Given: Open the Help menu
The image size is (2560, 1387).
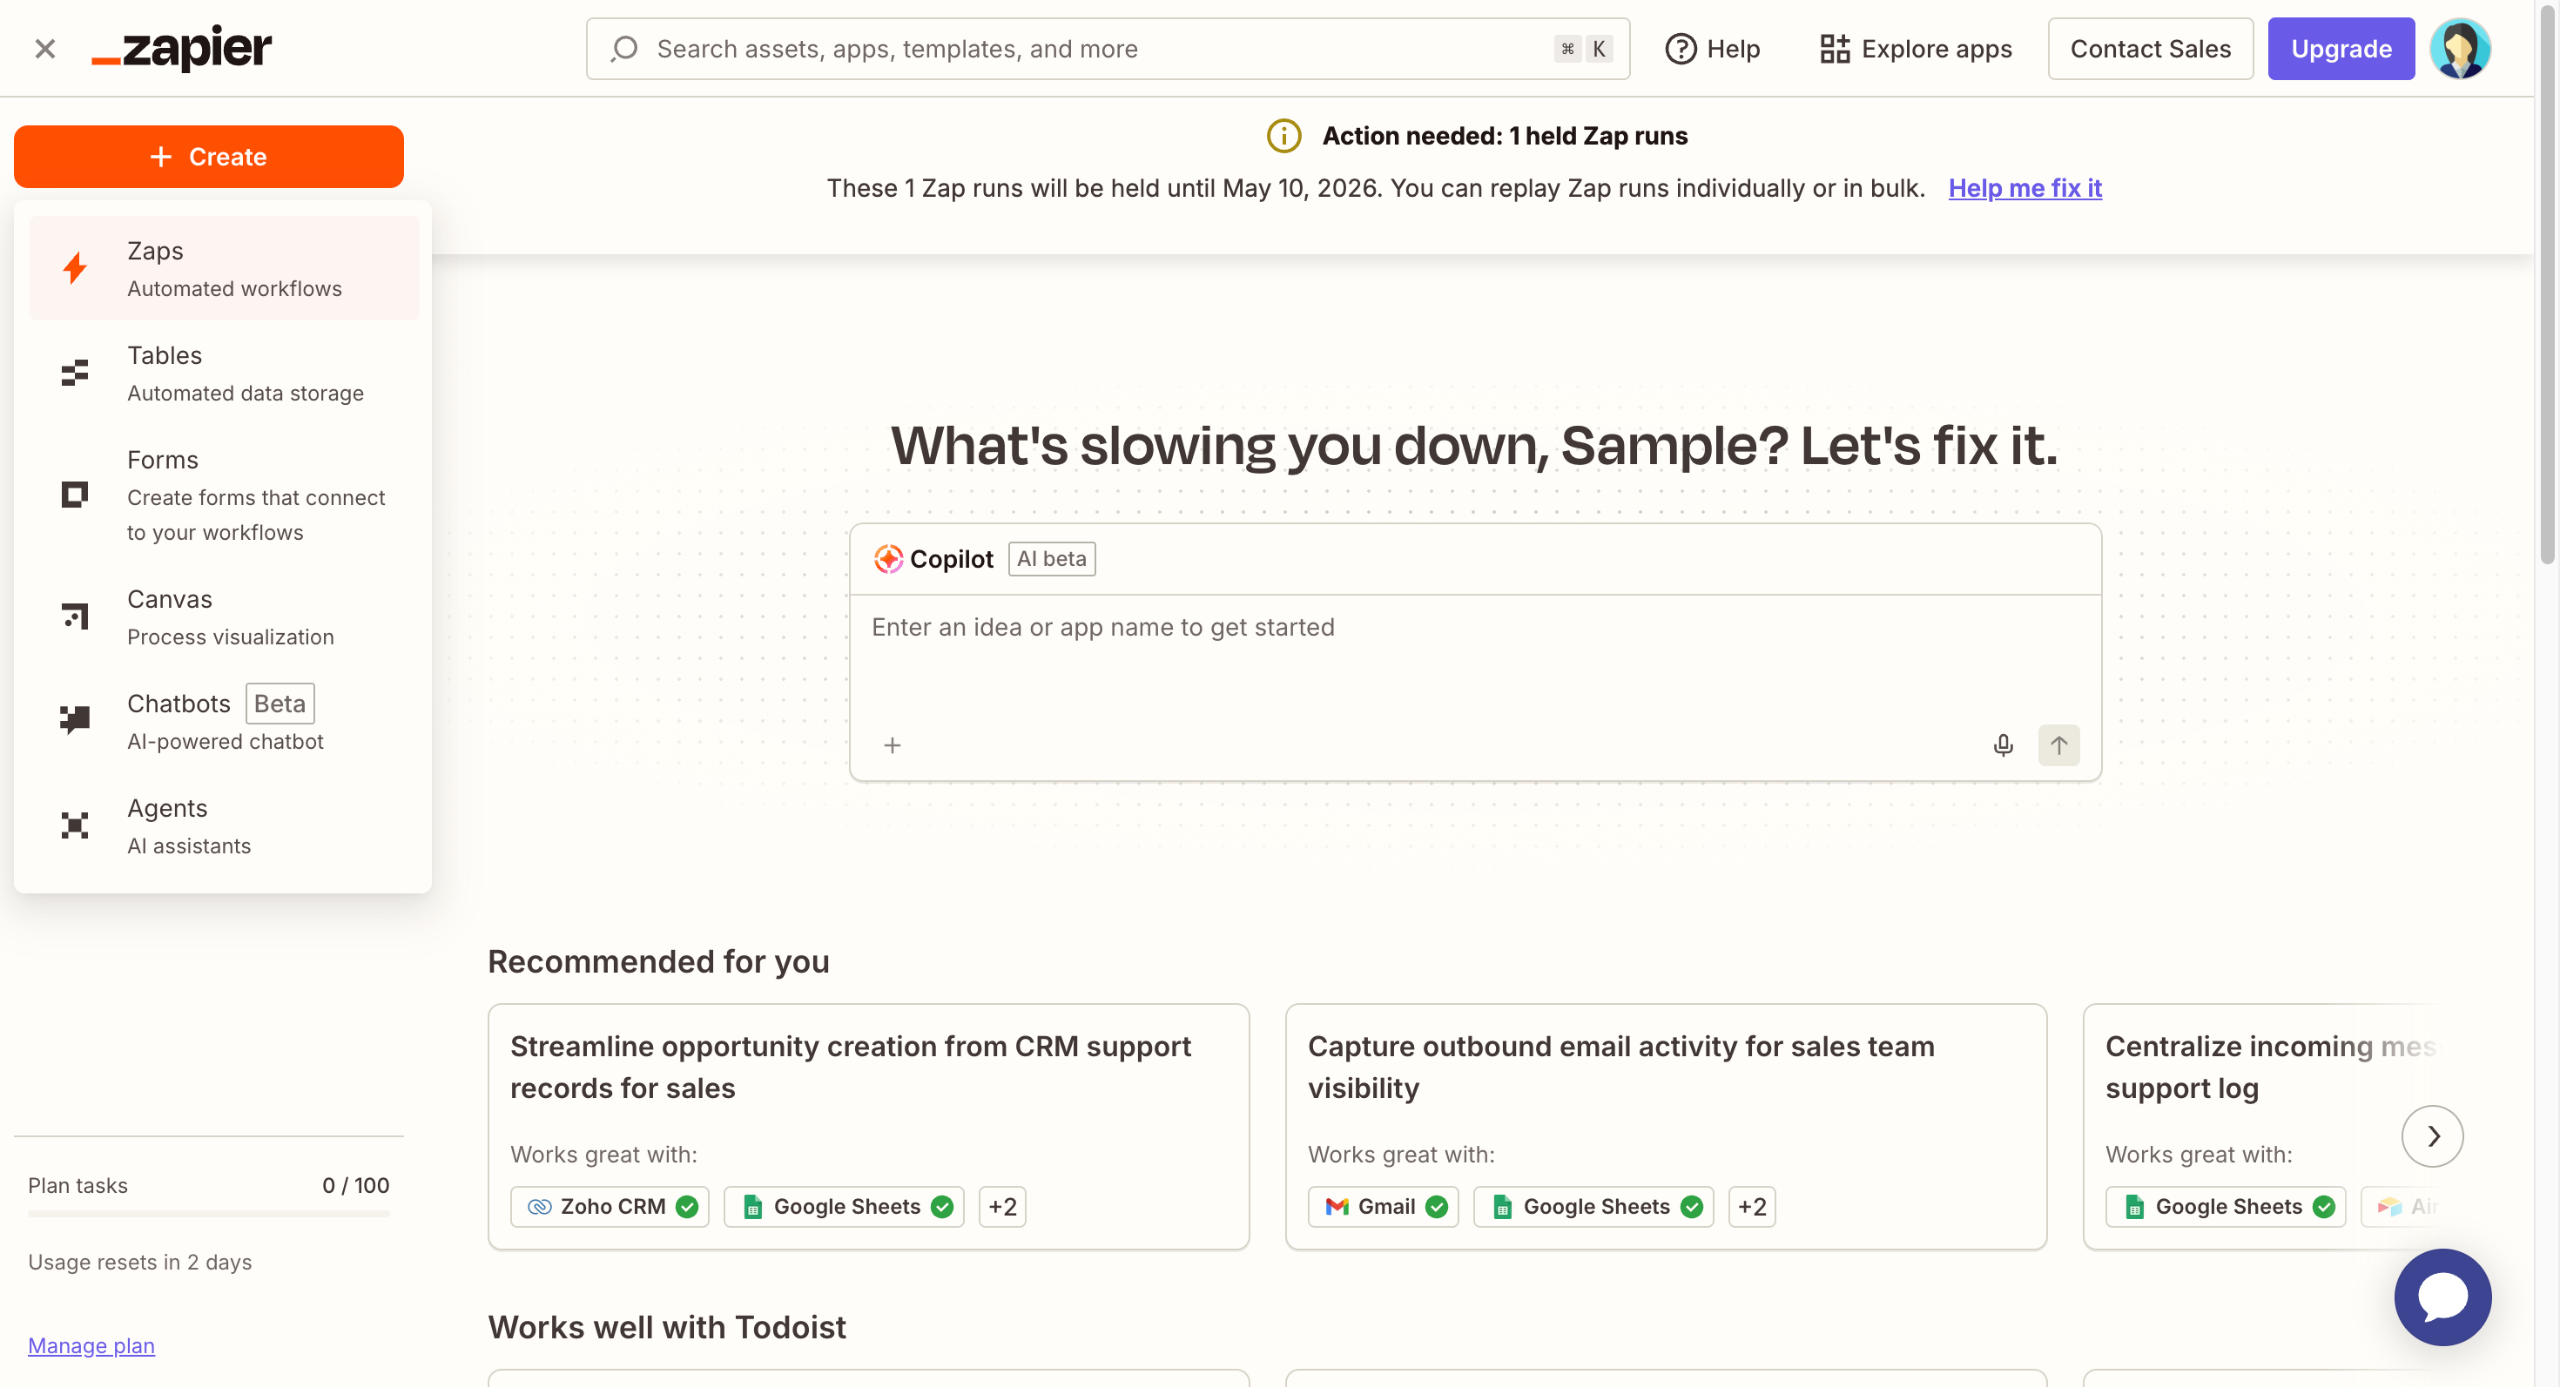Looking at the screenshot, I should point(1712,48).
